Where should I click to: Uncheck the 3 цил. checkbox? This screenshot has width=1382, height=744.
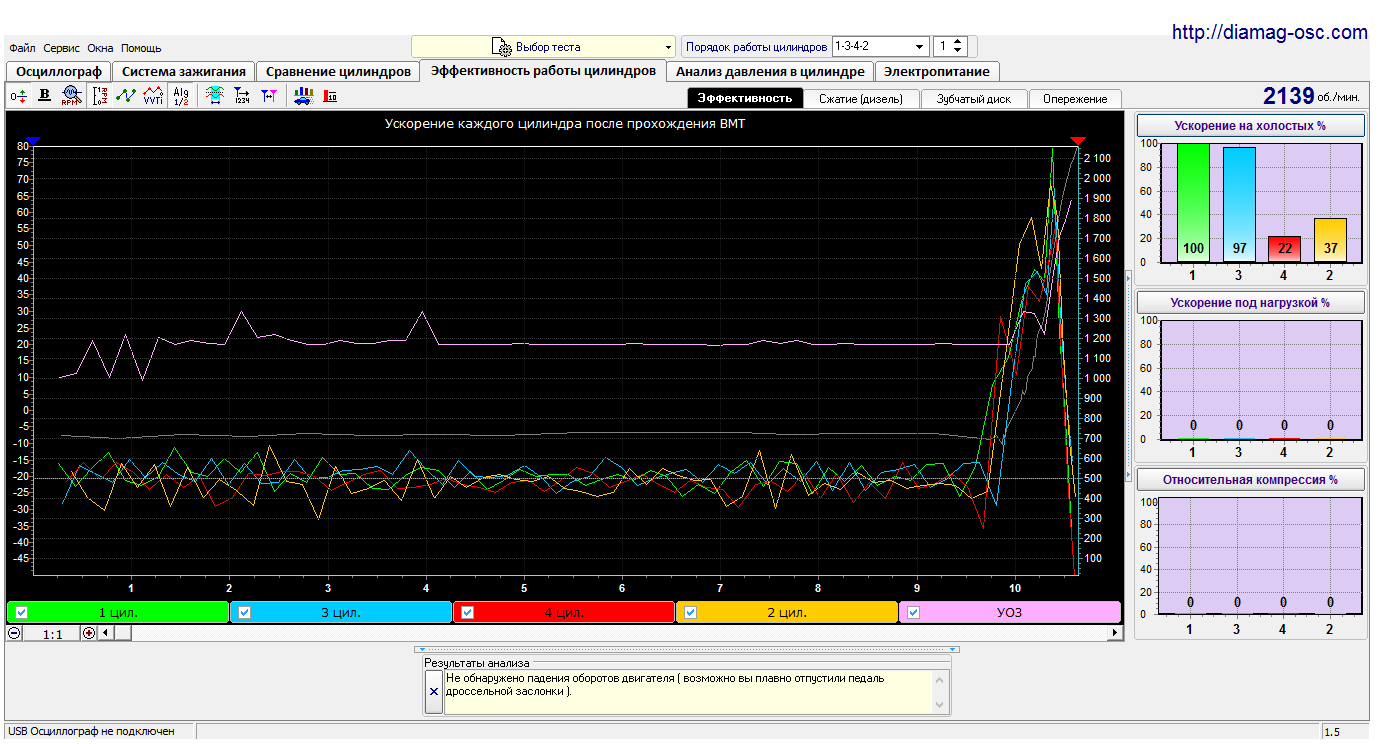244,613
